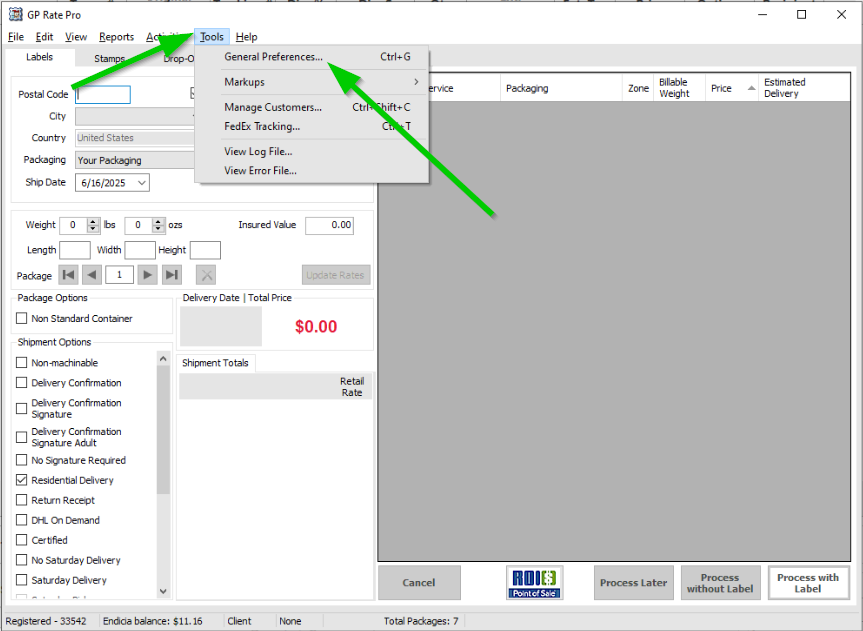Click the Package number field
This screenshot has height=631, width=863.
point(119,274)
